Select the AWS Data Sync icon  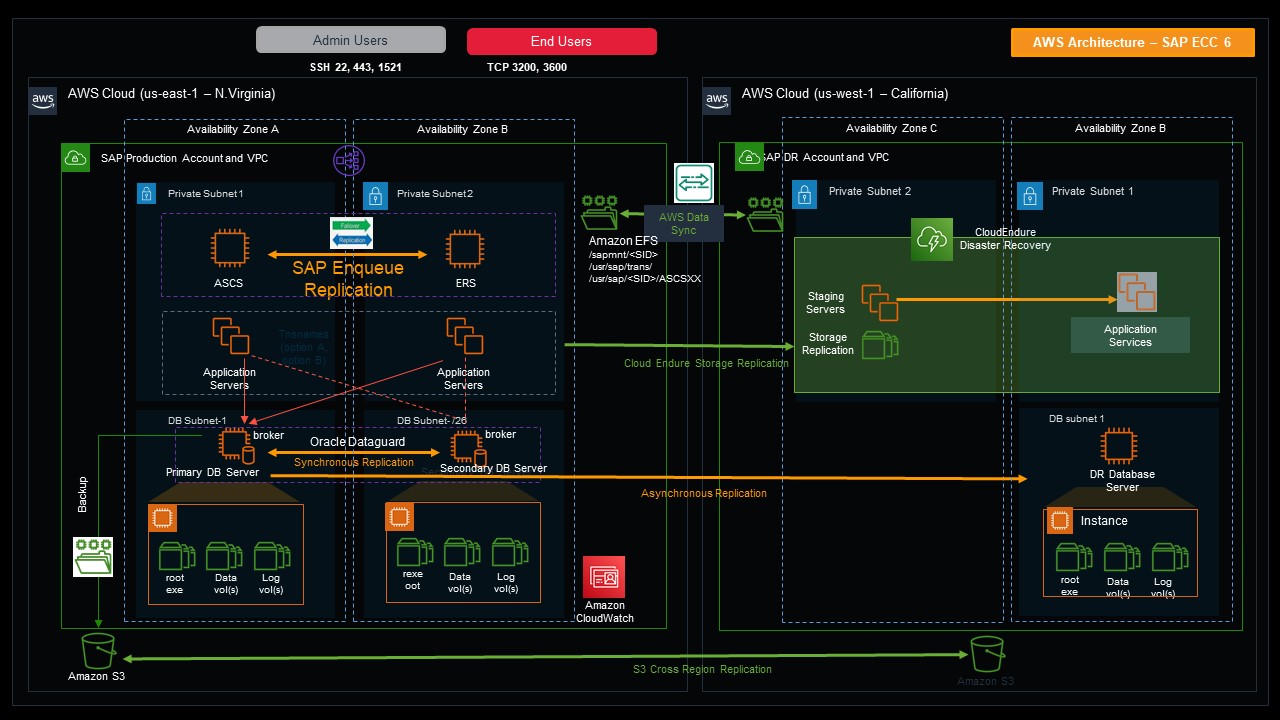point(695,184)
